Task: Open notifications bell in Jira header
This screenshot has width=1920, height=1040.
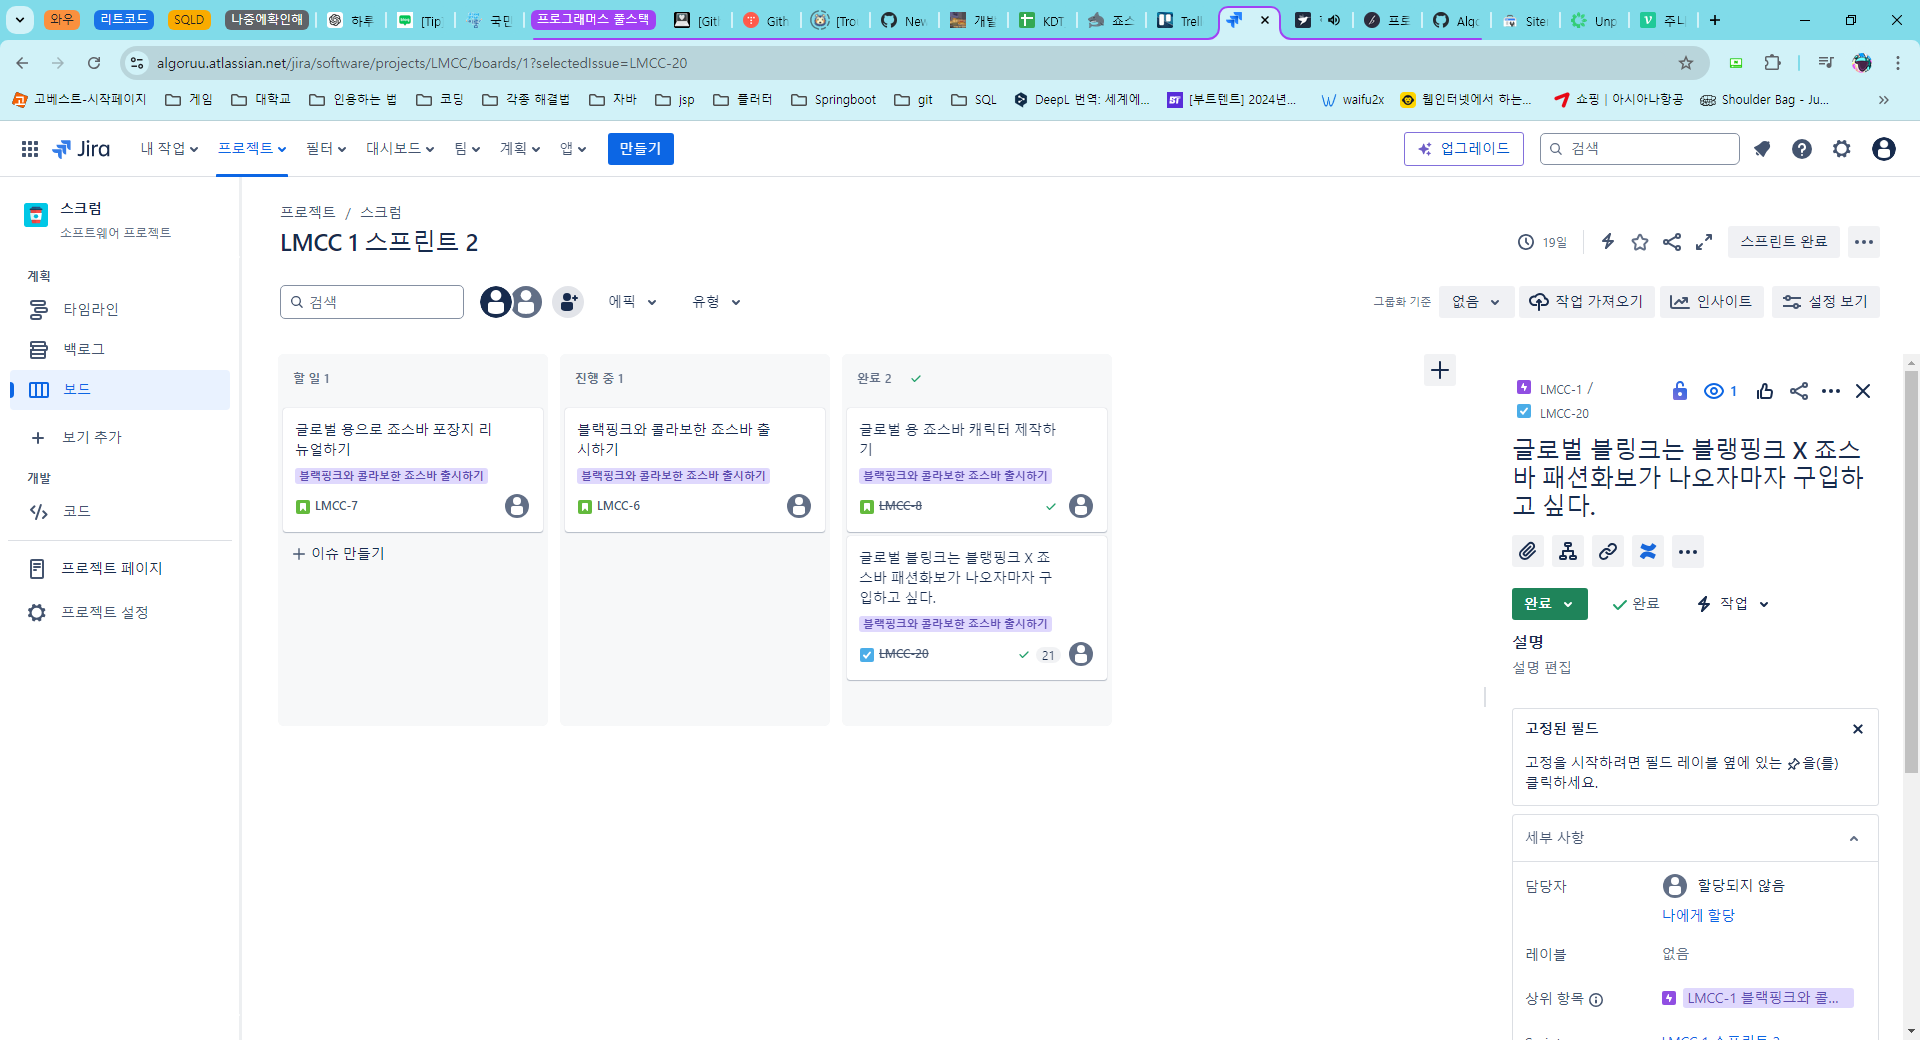Action: coord(1762,149)
